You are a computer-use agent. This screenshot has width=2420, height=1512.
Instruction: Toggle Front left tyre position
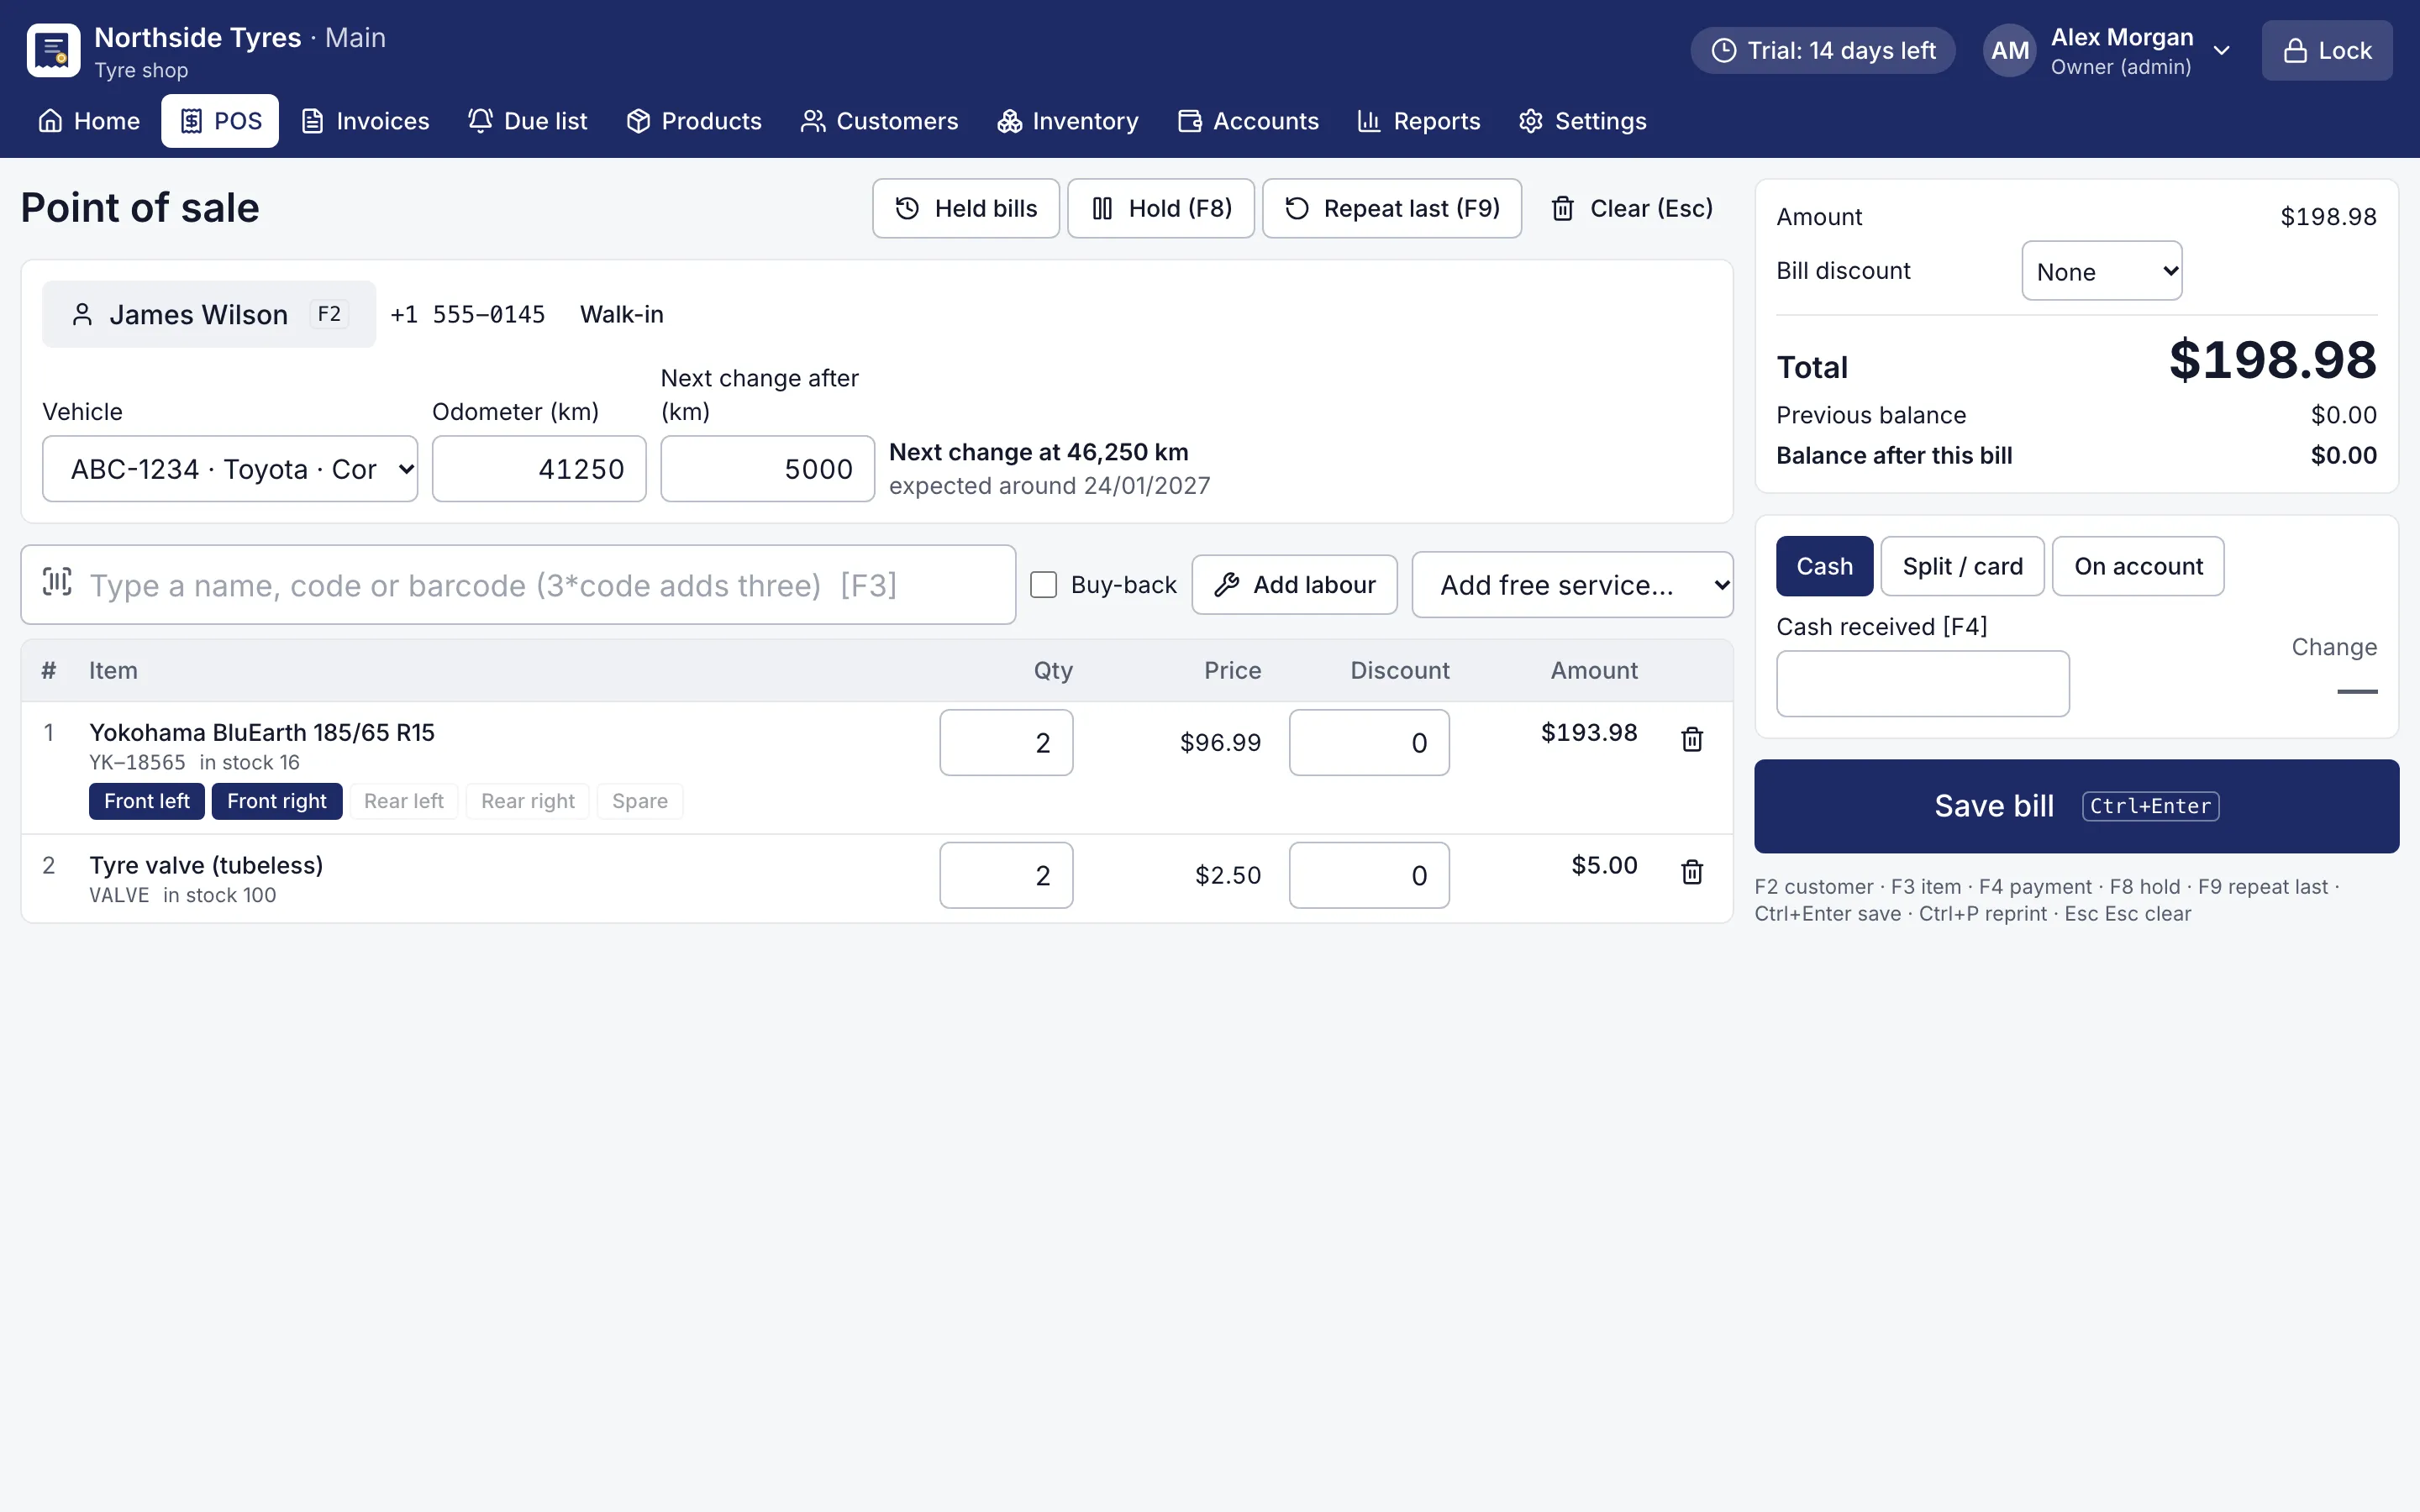(147, 801)
